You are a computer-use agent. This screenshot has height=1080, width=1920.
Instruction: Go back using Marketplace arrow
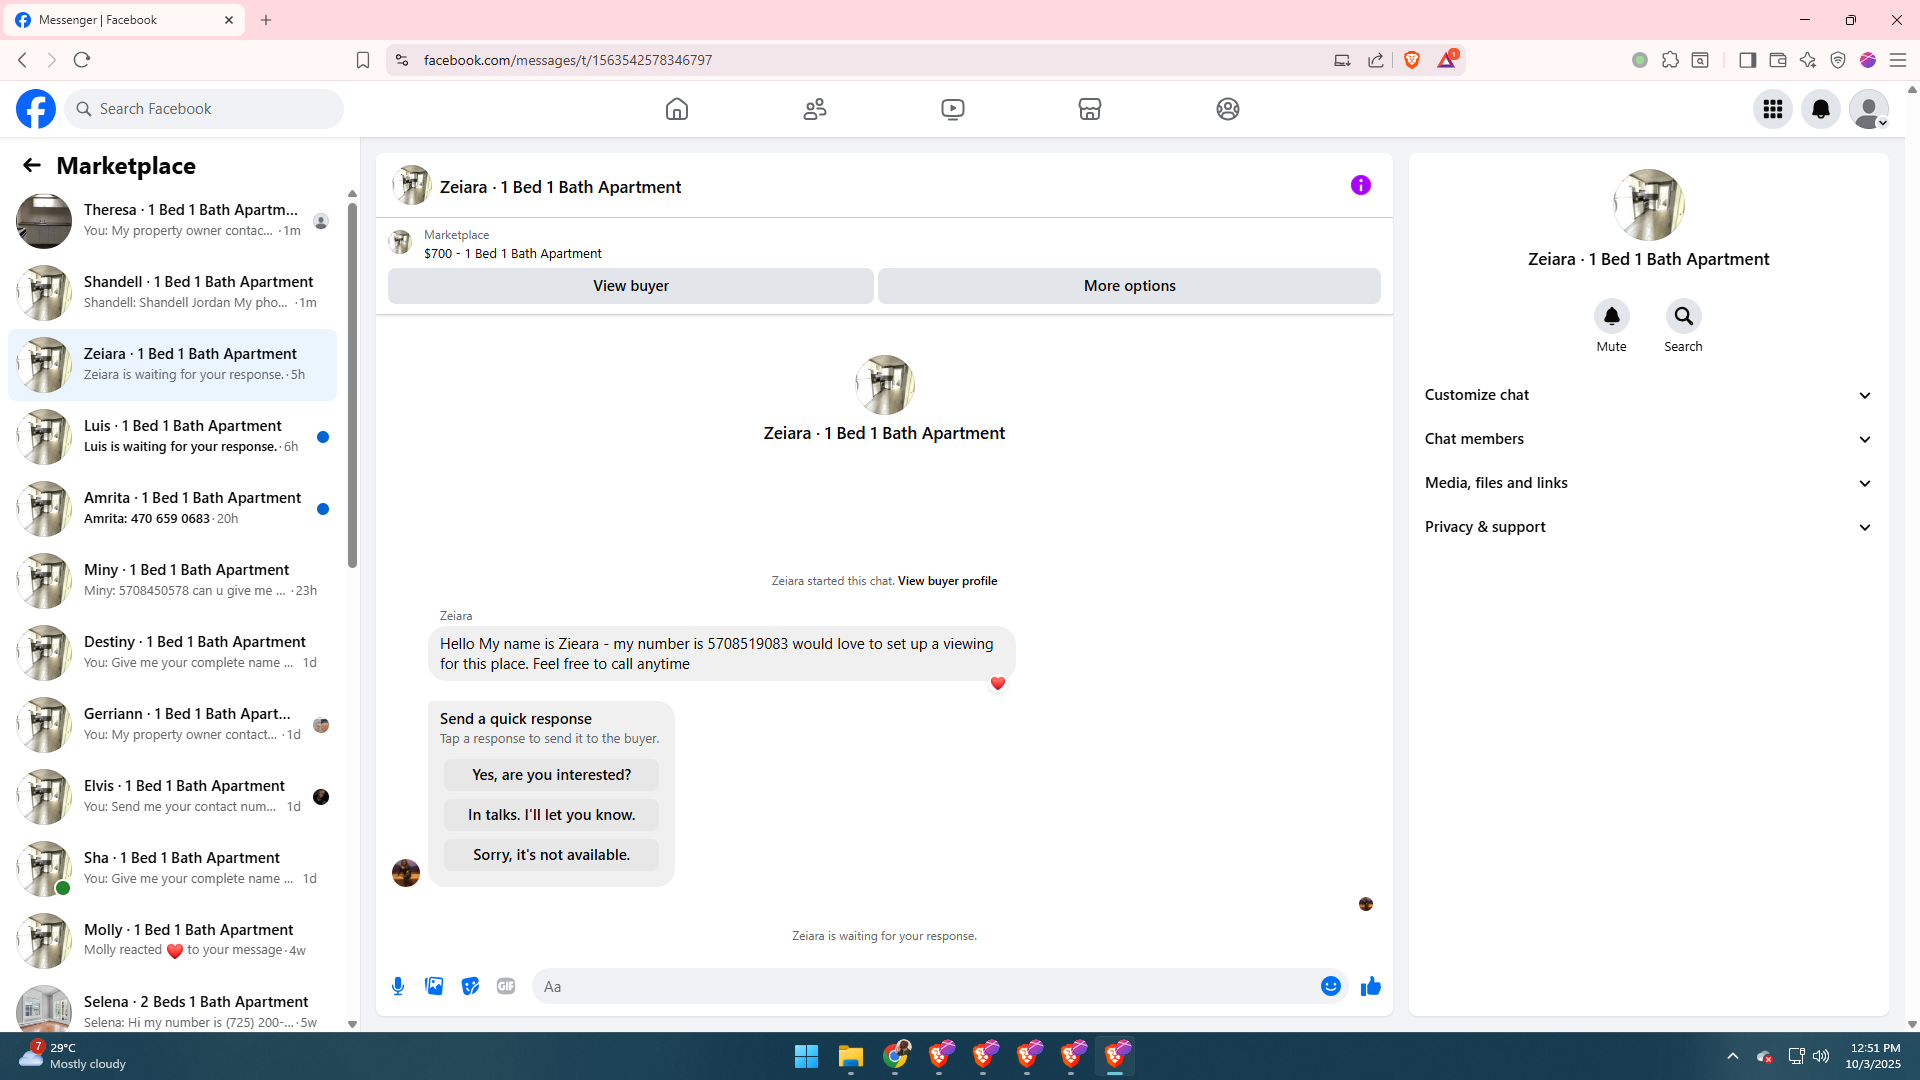[32, 165]
